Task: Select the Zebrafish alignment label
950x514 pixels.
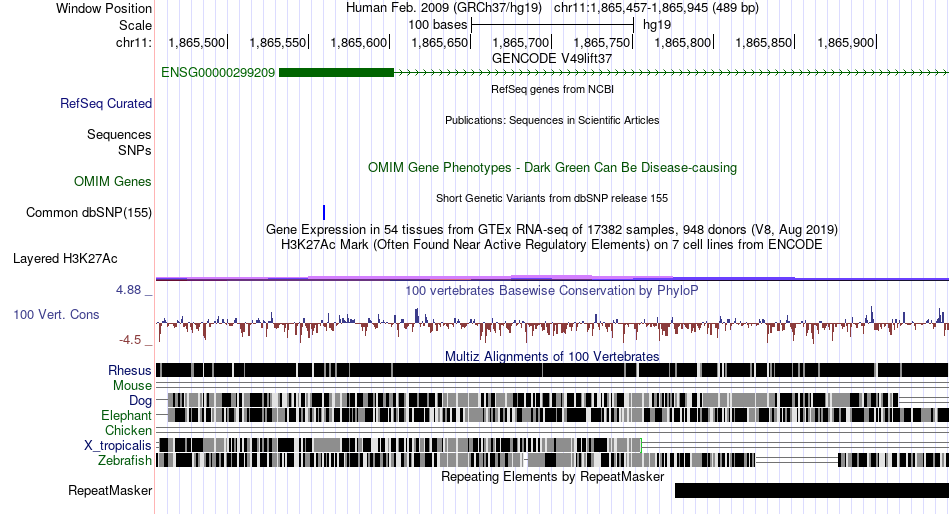Action: click(125, 461)
